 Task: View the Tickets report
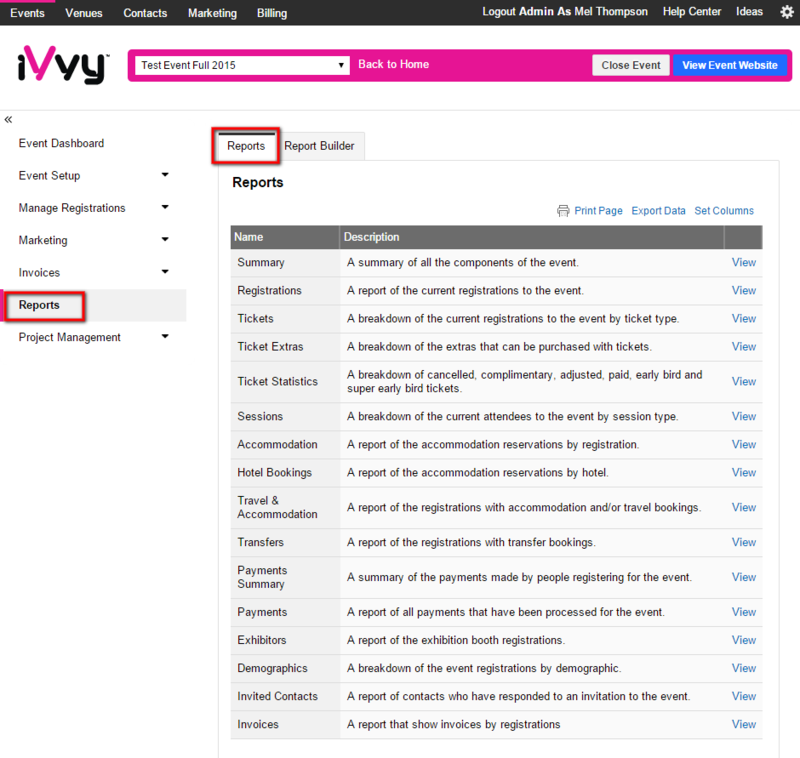(x=743, y=318)
